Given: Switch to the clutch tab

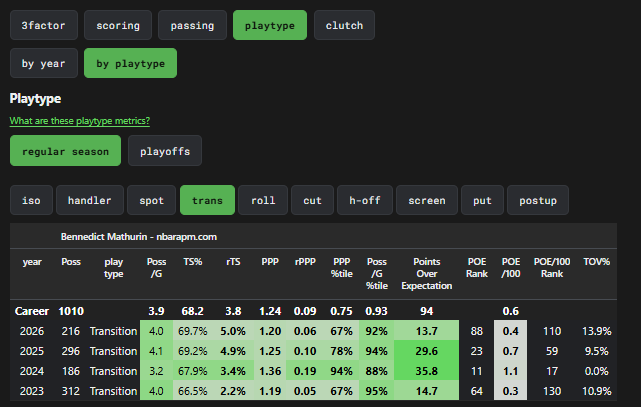Looking at the screenshot, I should (x=344, y=25).
